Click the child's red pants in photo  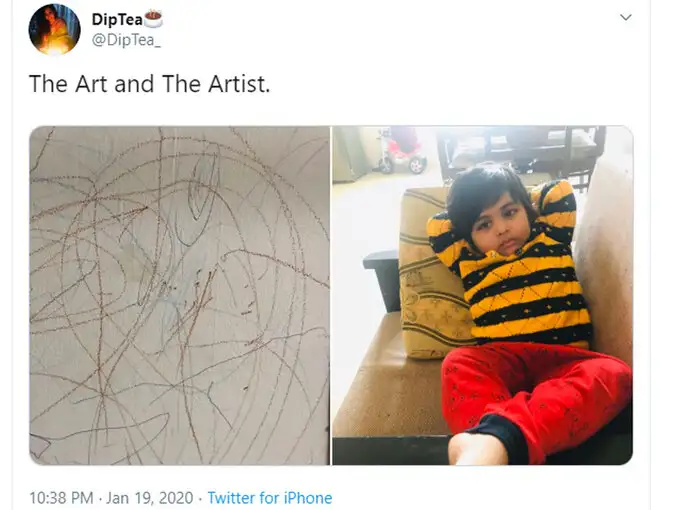pyautogui.click(x=530, y=390)
